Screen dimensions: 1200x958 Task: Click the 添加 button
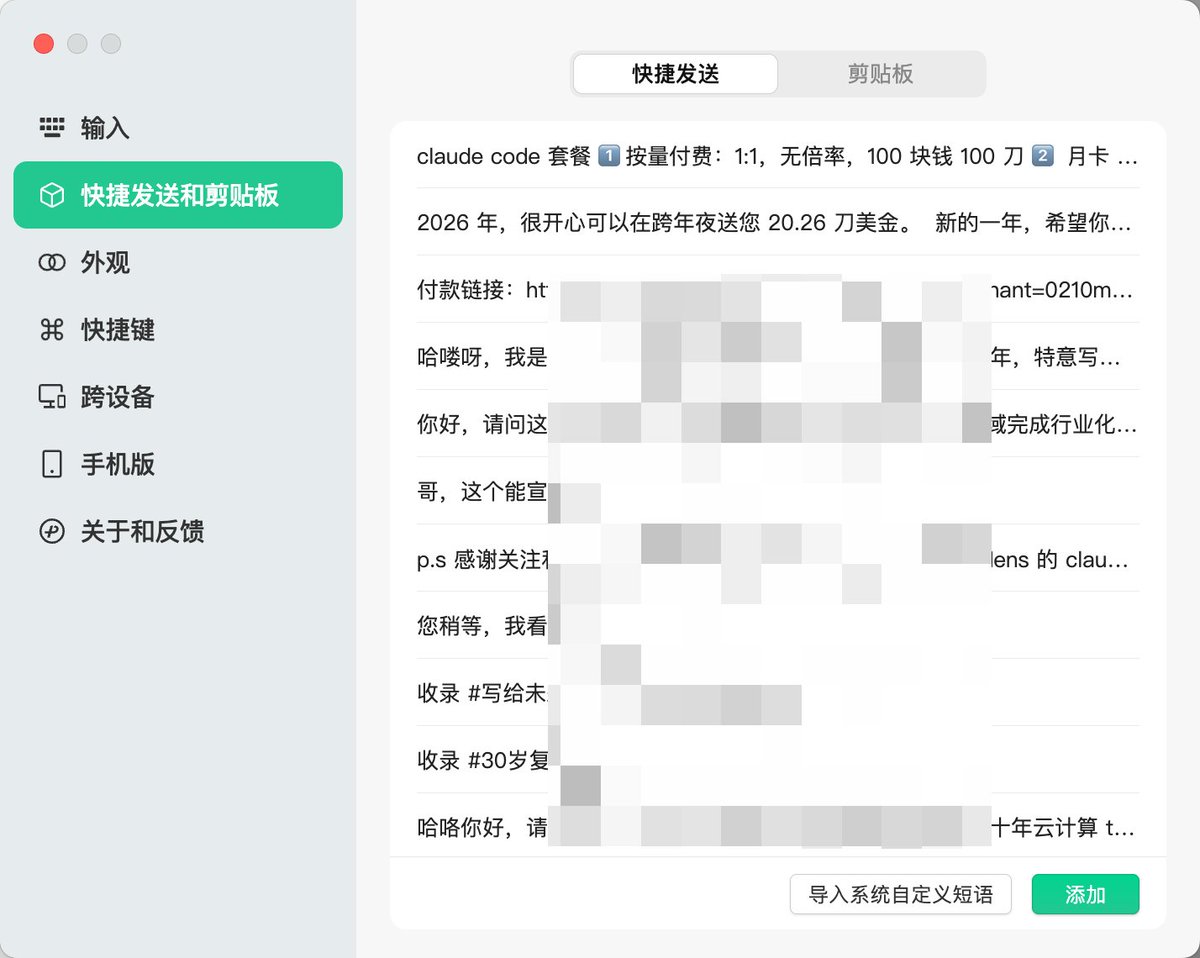point(1085,894)
